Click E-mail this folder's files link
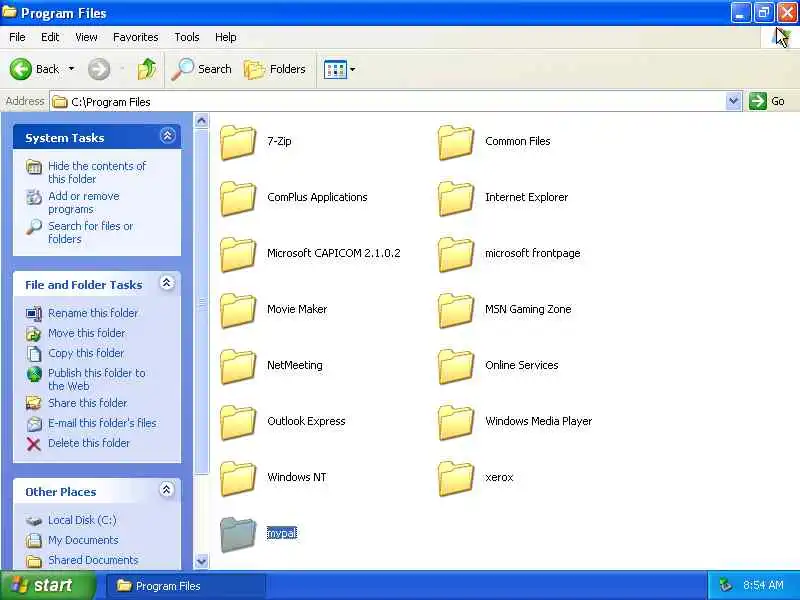Screen dimensions: 800x600 point(103,422)
